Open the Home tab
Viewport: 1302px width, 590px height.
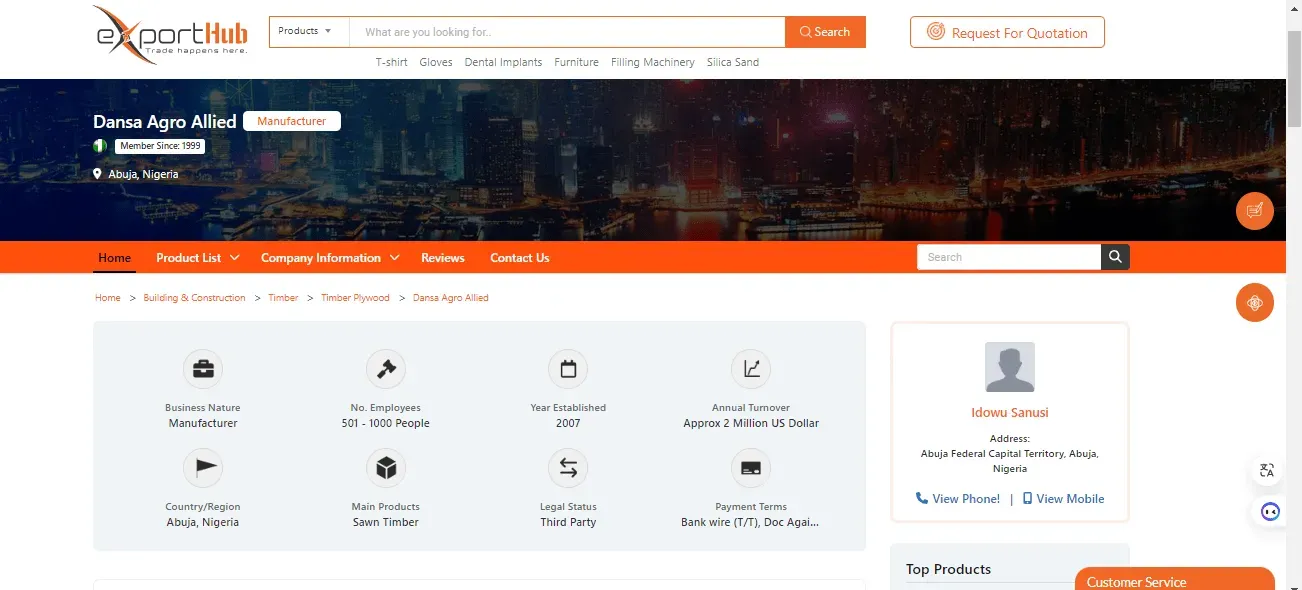click(114, 258)
